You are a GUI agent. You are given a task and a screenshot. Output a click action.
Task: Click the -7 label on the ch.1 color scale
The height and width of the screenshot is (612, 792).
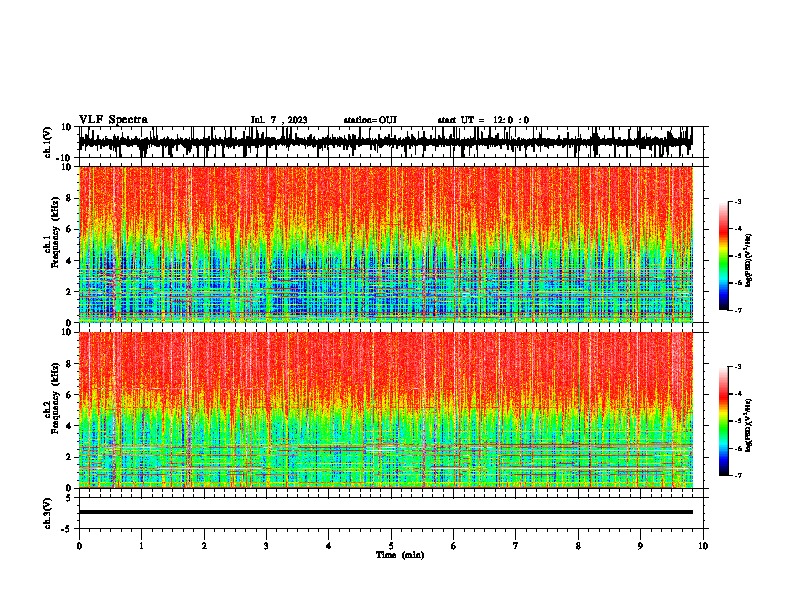[737, 310]
